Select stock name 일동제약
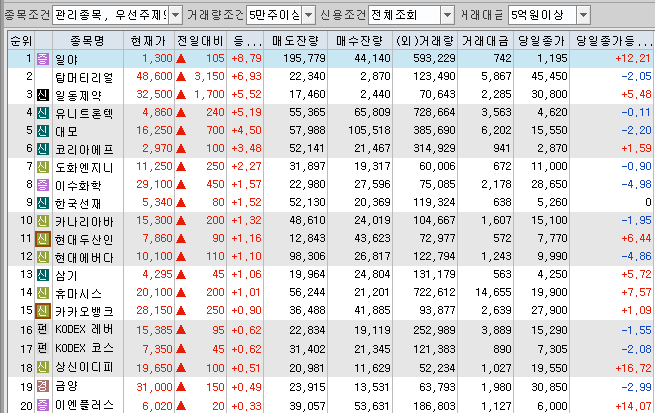The height and width of the screenshot is (413, 655). [78, 95]
